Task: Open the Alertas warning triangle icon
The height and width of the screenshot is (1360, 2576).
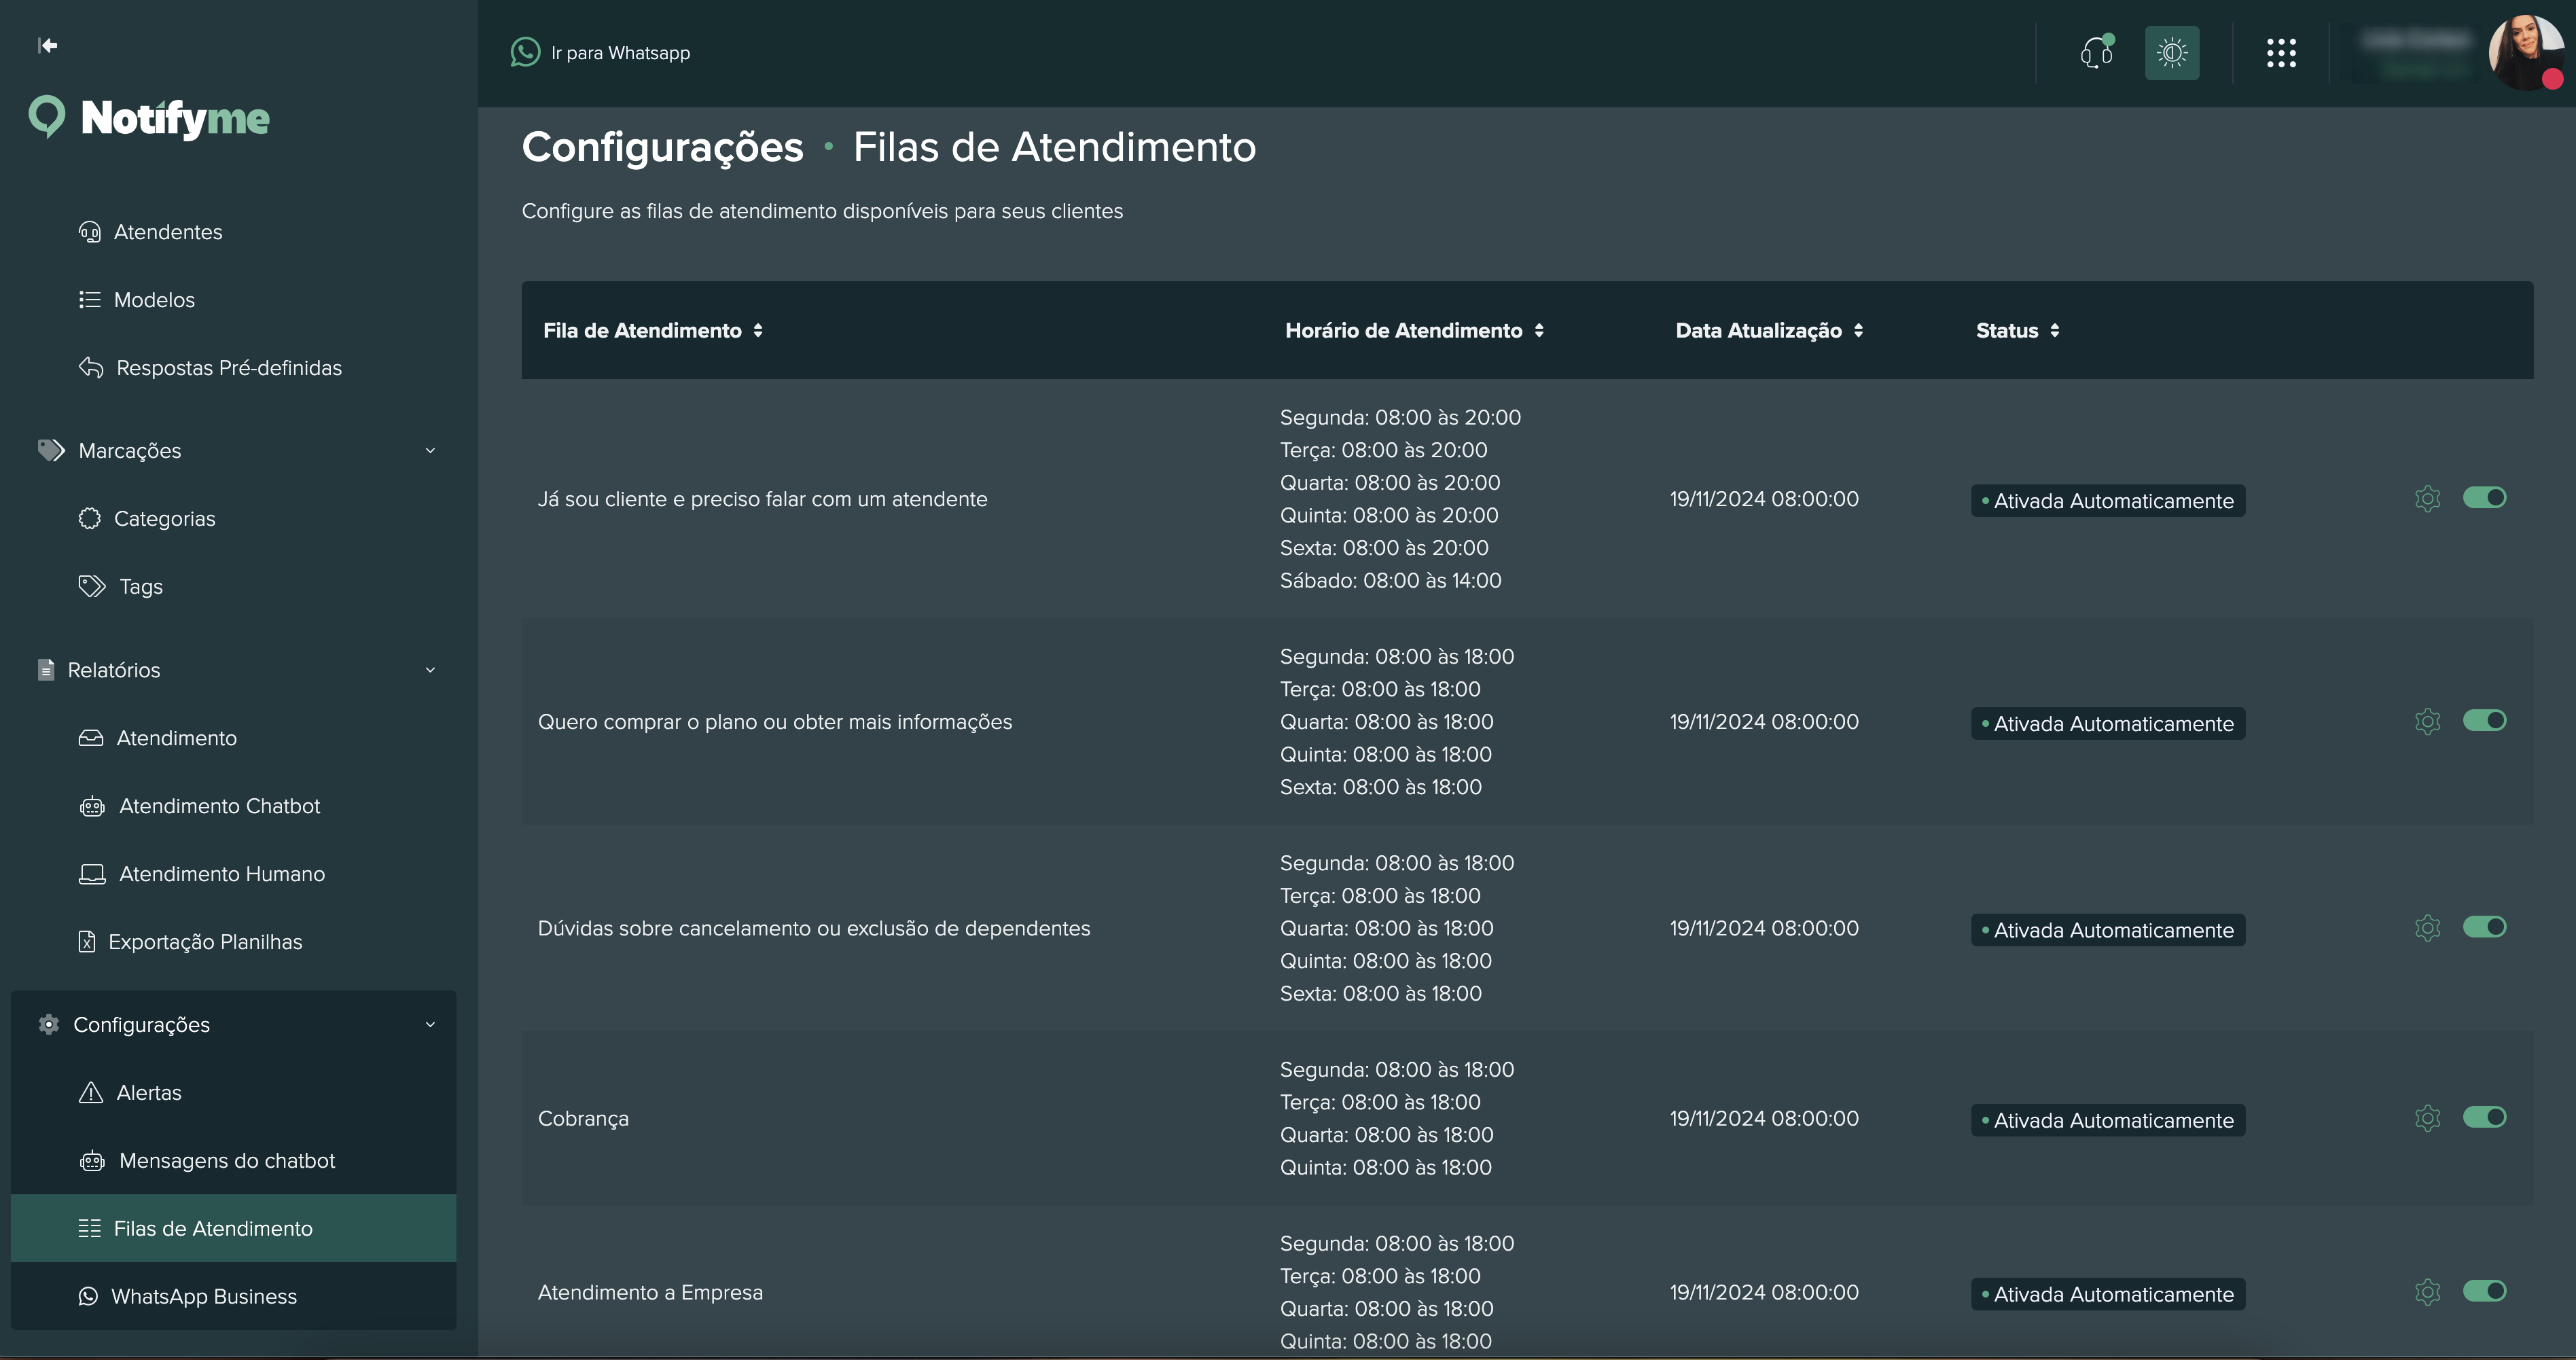Action: click(x=91, y=1092)
